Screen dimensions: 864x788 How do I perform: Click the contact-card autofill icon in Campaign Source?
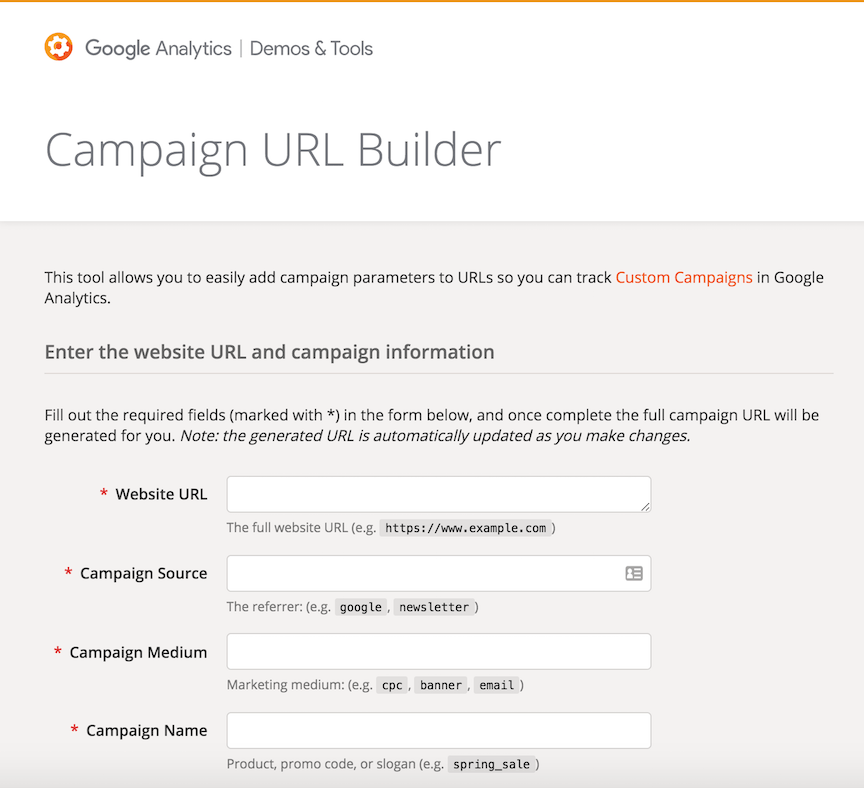point(634,573)
